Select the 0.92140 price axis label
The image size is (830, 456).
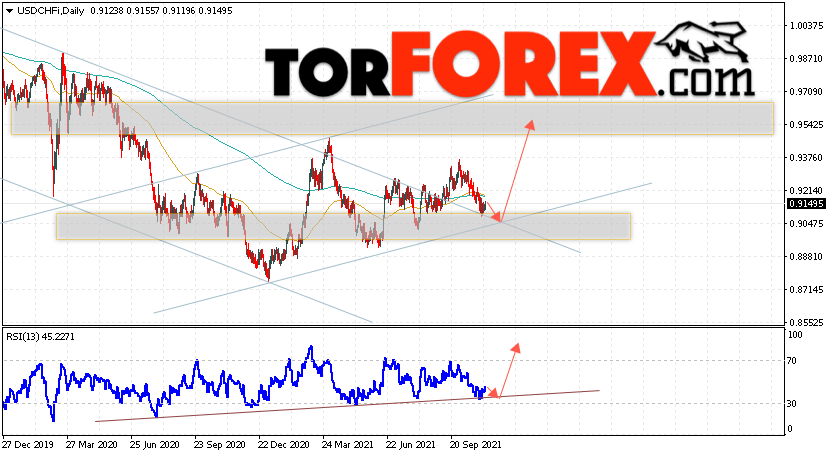click(x=806, y=191)
